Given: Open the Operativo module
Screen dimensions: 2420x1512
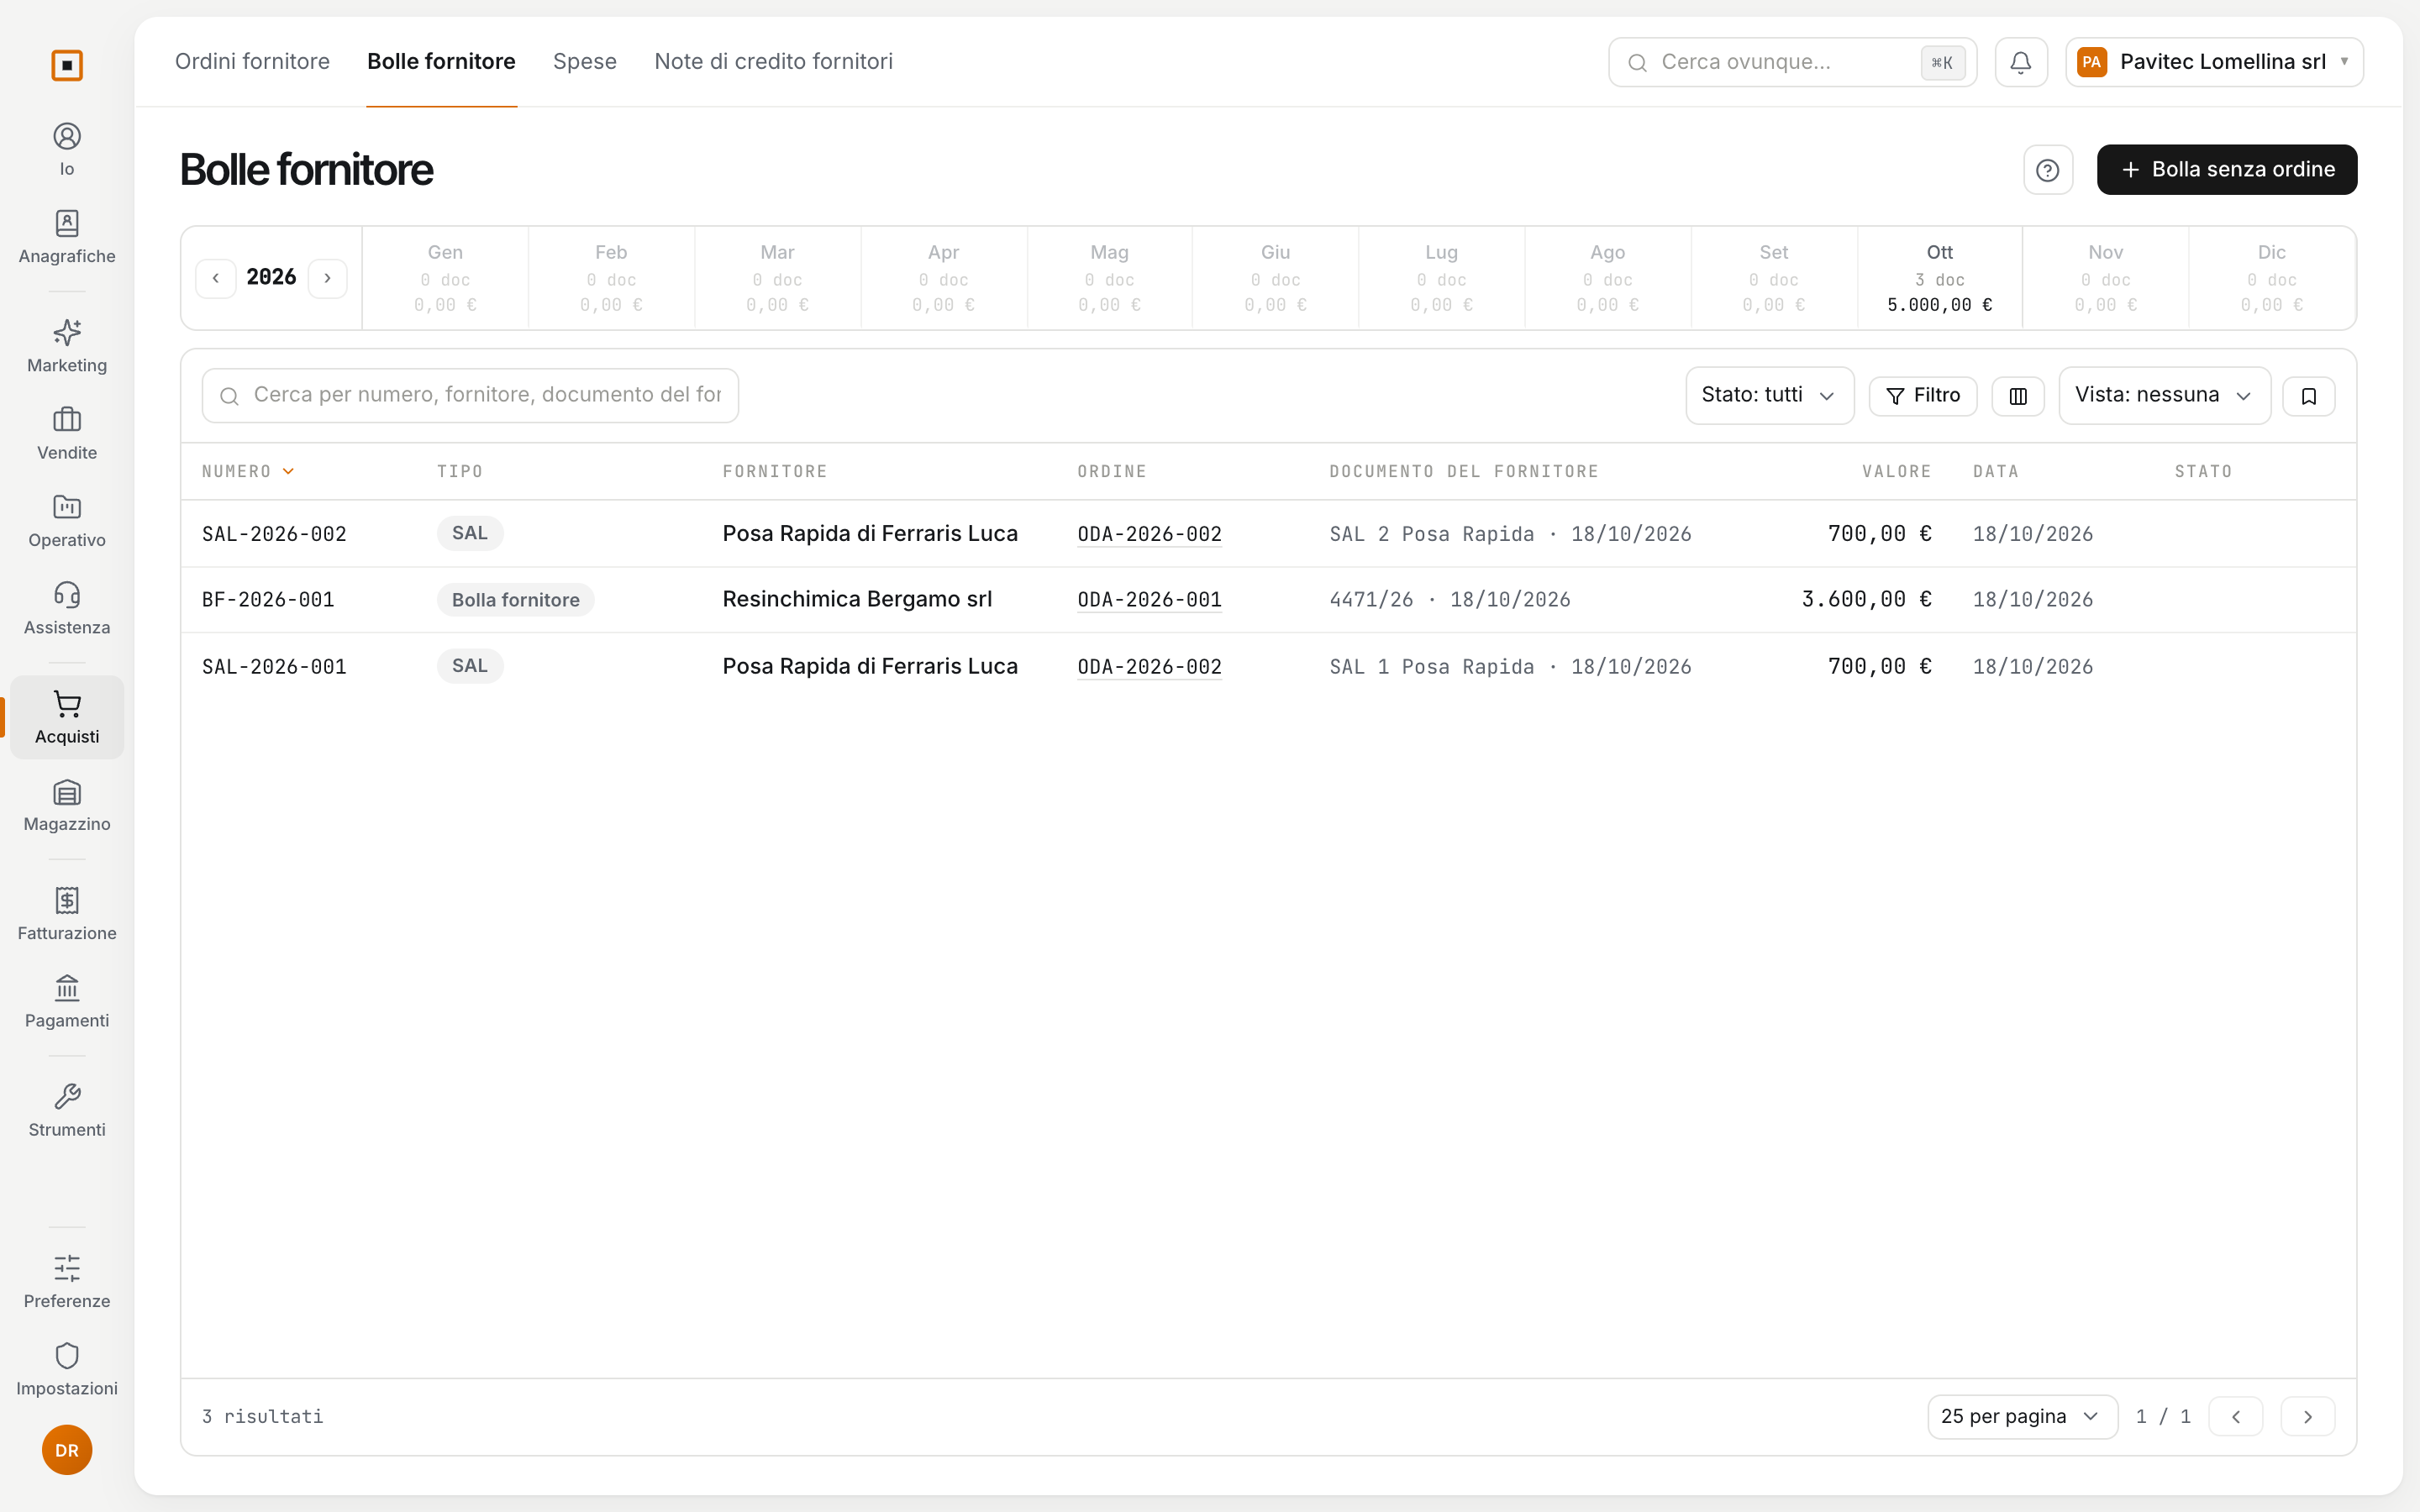Looking at the screenshot, I should 67,521.
